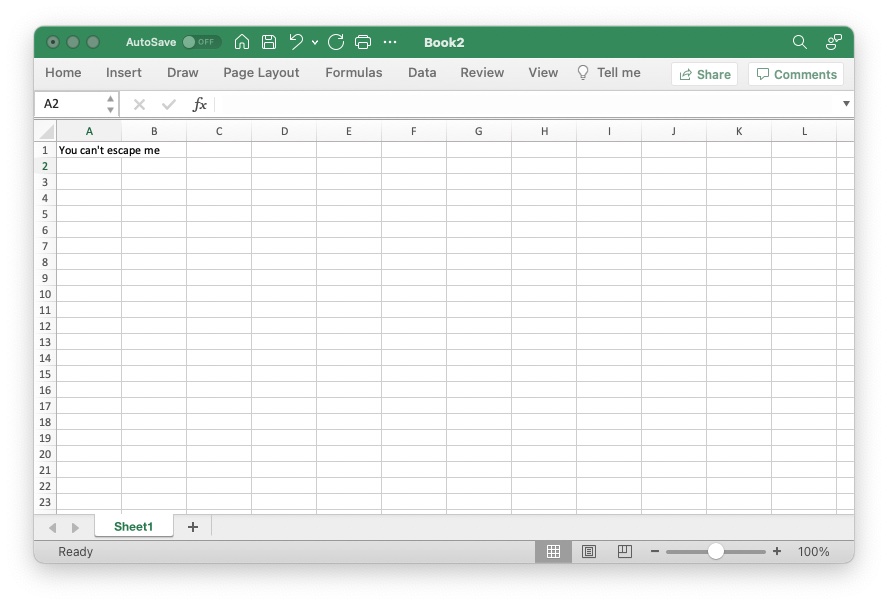Click the Home icon in title bar

[242, 42]
